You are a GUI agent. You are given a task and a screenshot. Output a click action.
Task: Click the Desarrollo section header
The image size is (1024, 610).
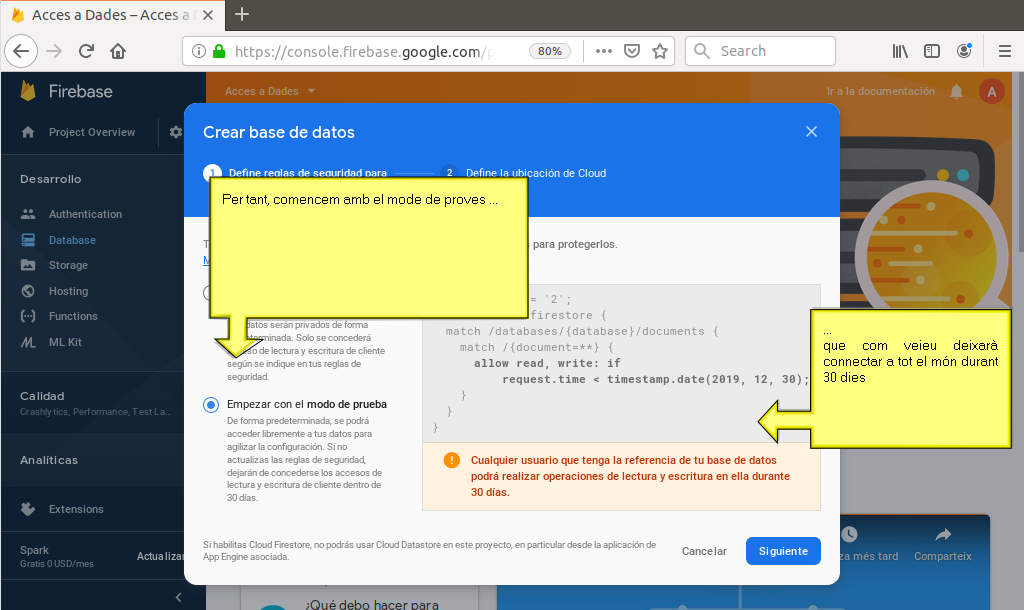[50, 179]
